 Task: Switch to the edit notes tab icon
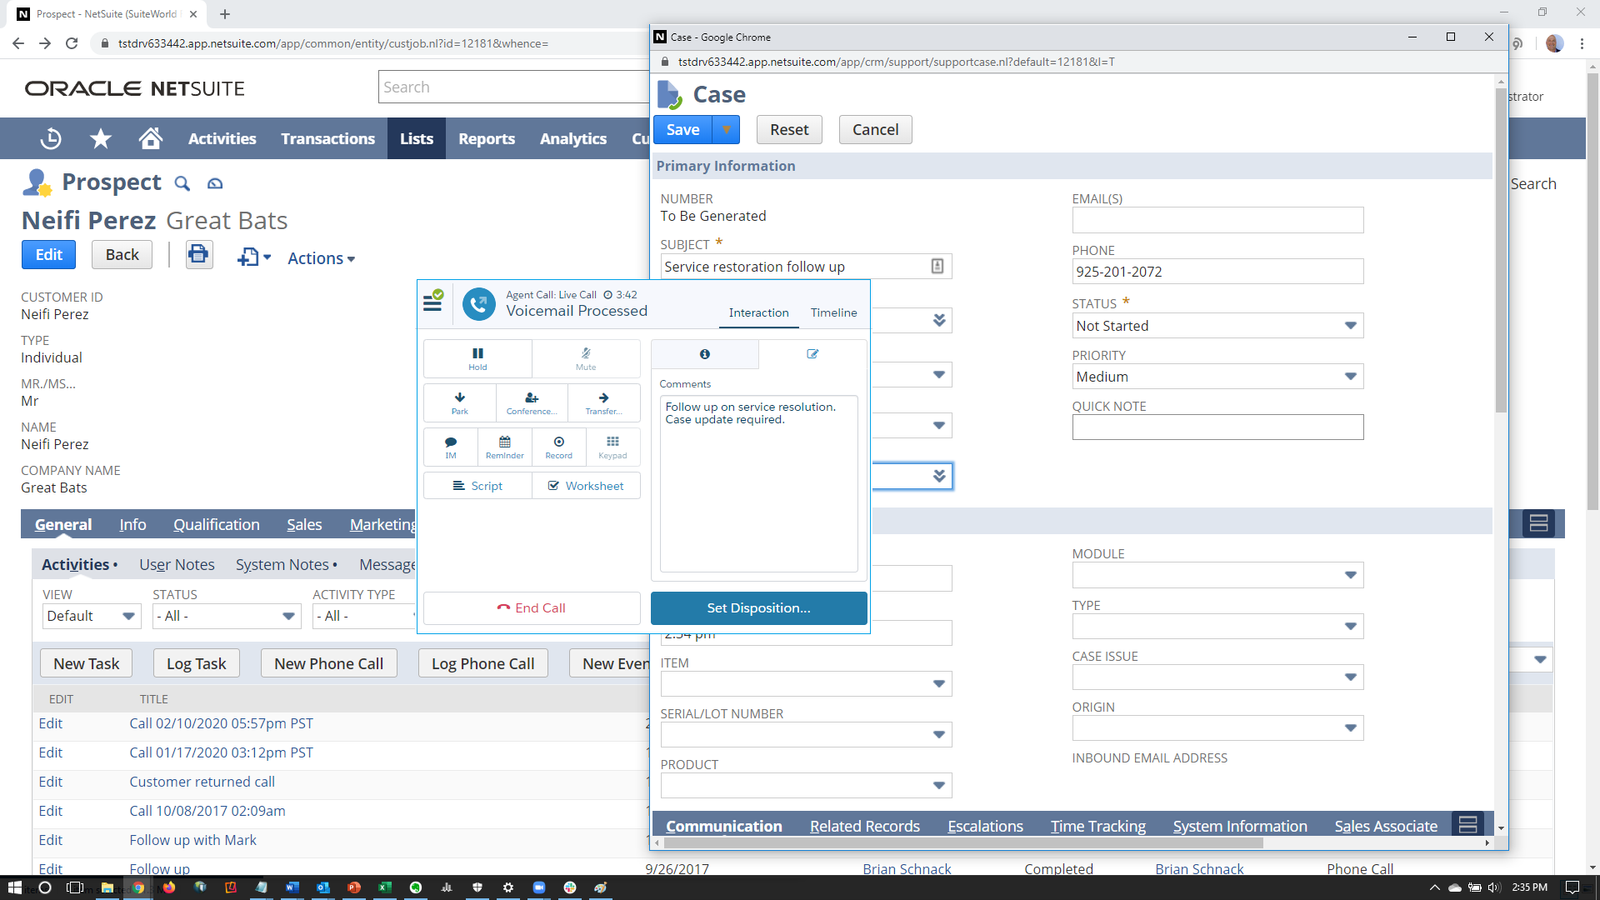(x=812, y=354)
